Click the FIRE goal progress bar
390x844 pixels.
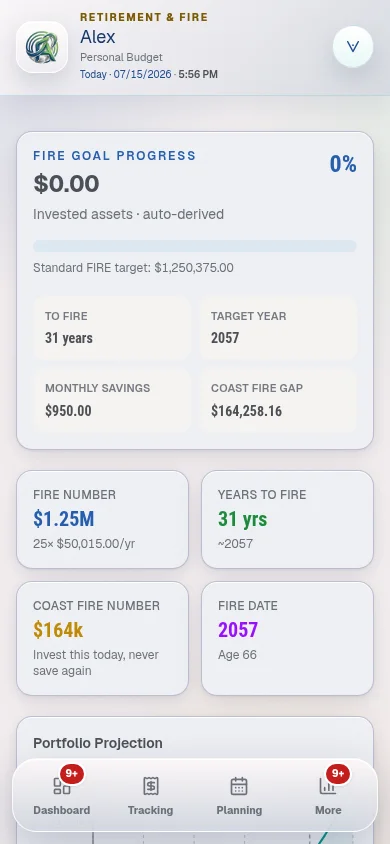(195, 246)
